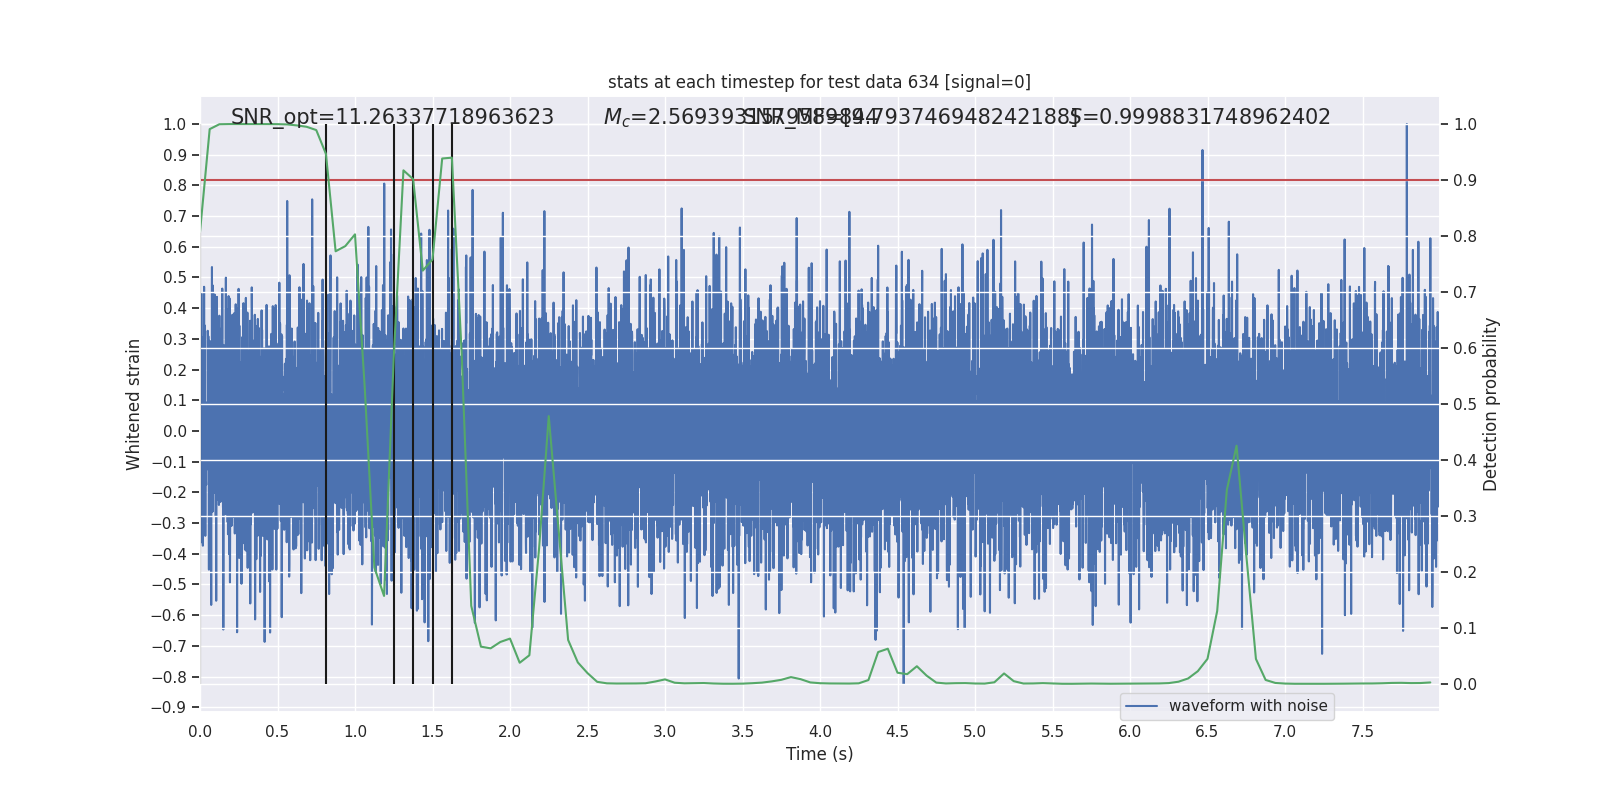This screenshot has height=800, width=1600.
Task: Click the −0.8 tick on the left axis
Action: (x=169, y=677)
